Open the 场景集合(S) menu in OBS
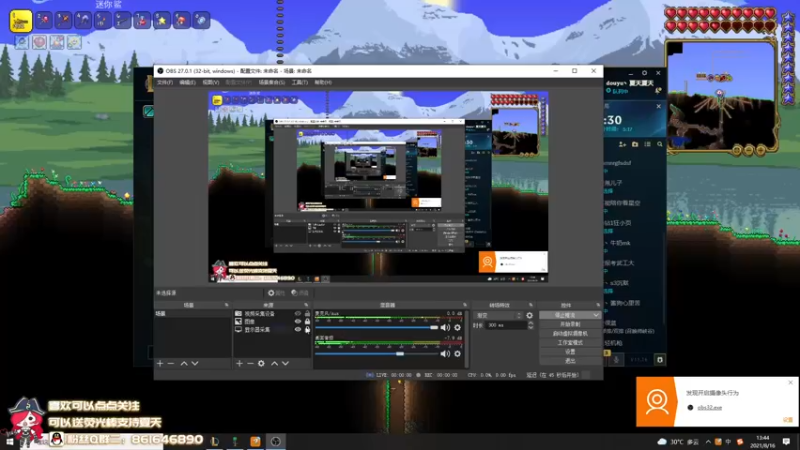The image size is (800, 450). (271, 82)
